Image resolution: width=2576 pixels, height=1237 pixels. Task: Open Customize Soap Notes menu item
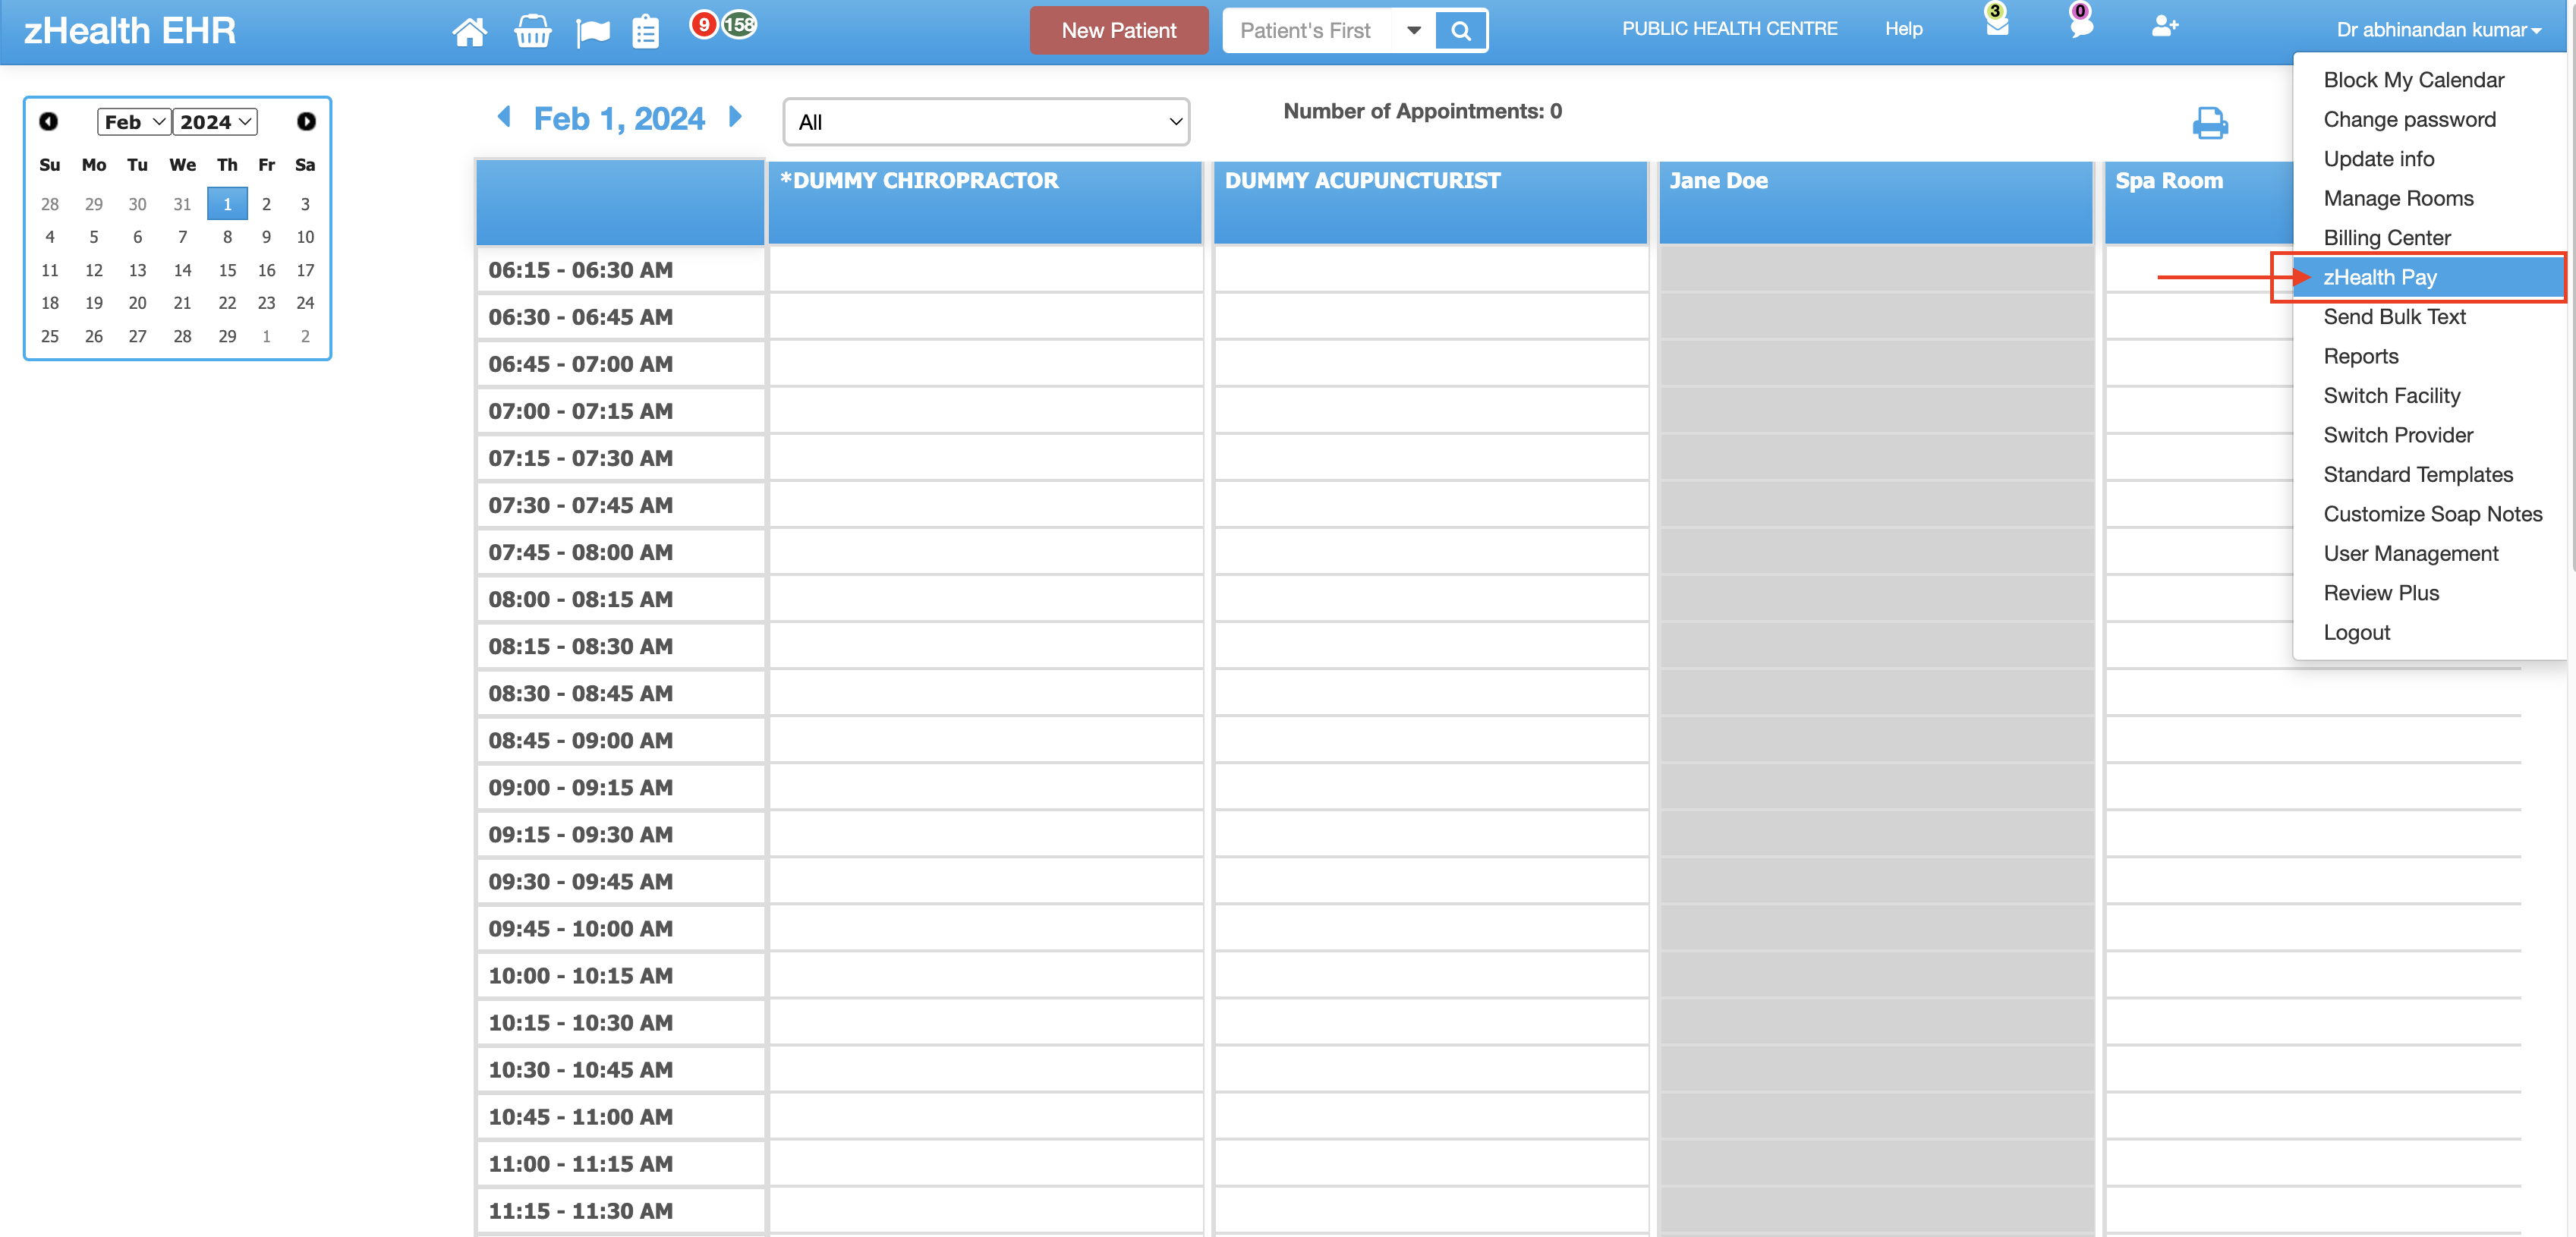pos(2432,514)
